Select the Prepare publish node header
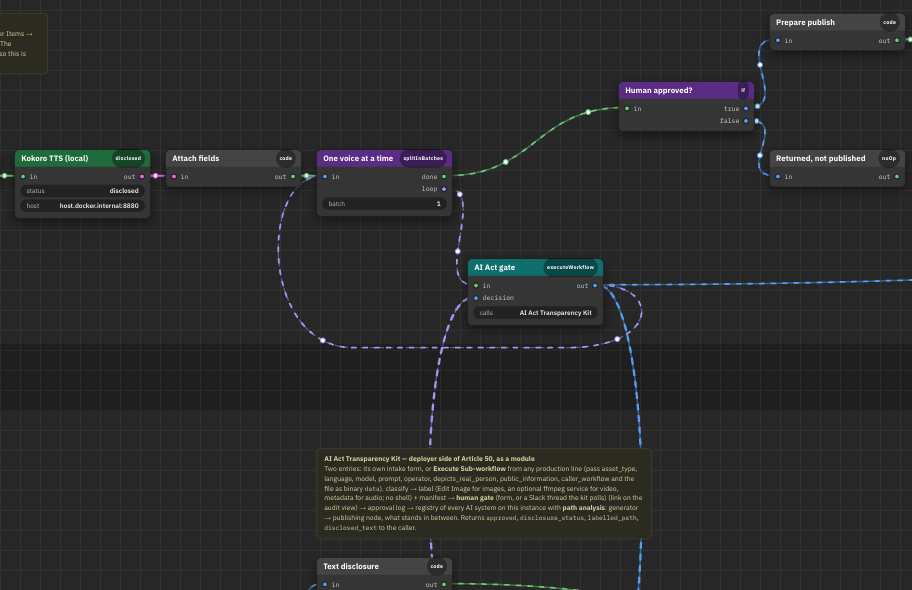Screen dimensions: 912x590 [837, 22]
